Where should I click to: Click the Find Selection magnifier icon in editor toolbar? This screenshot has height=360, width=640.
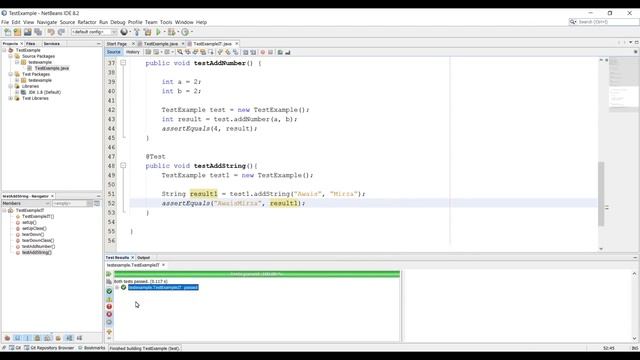(x=180, y=52)
